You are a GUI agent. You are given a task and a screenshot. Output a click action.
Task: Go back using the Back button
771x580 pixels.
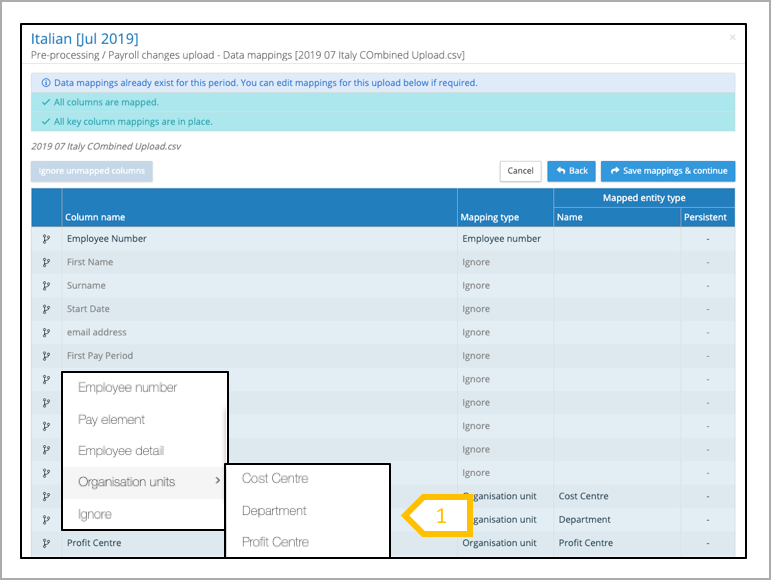572,171
